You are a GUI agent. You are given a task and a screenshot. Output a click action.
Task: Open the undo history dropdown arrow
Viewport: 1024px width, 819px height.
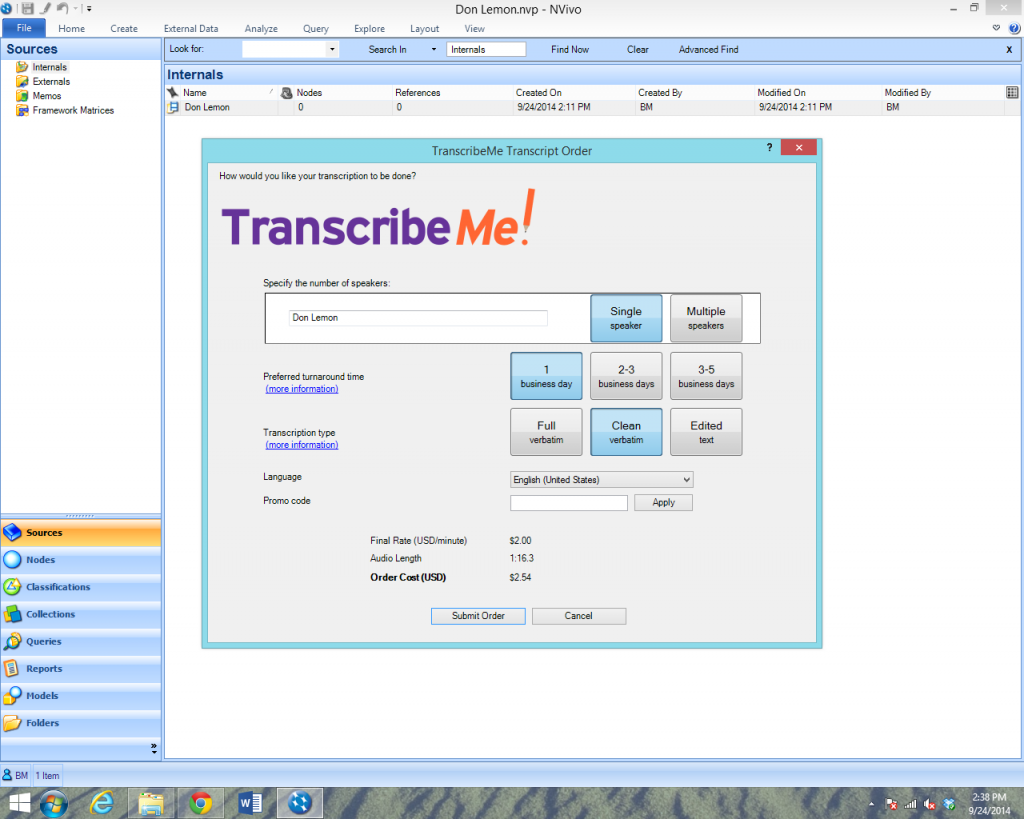click(75, 9)
